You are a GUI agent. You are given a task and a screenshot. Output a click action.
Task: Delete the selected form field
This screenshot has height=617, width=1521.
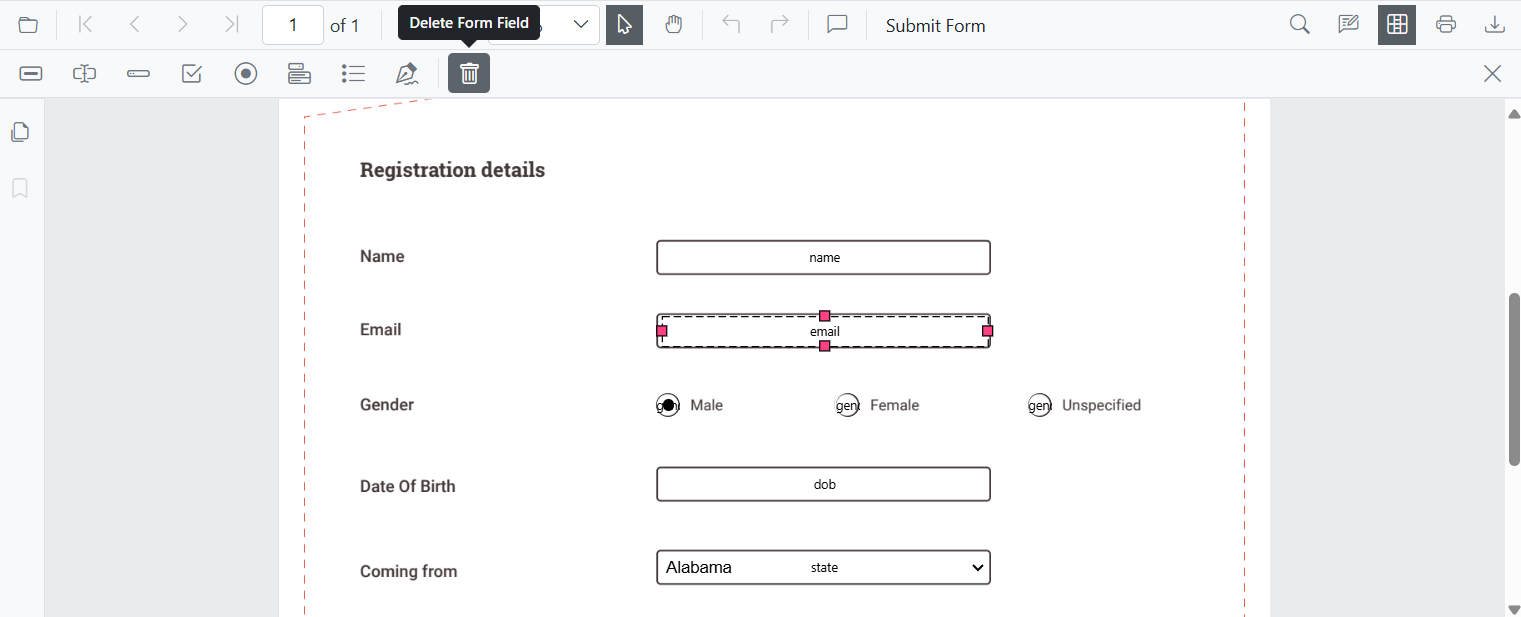[469, 73]
